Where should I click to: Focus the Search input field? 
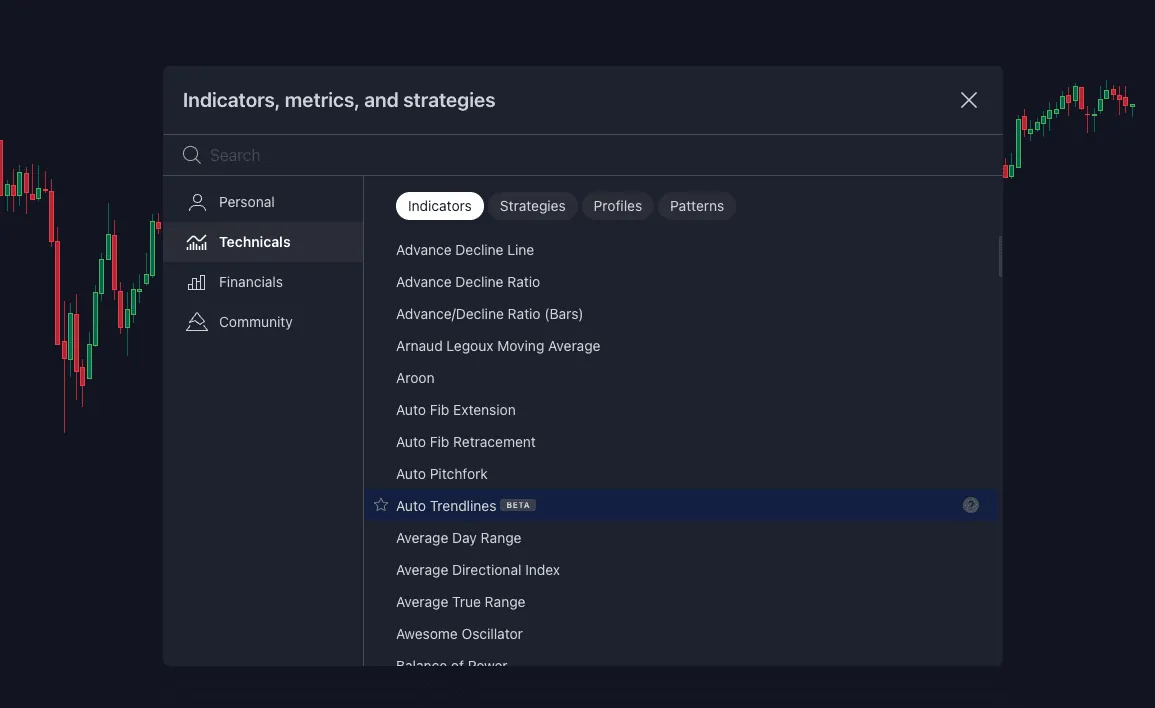[583, 155]
